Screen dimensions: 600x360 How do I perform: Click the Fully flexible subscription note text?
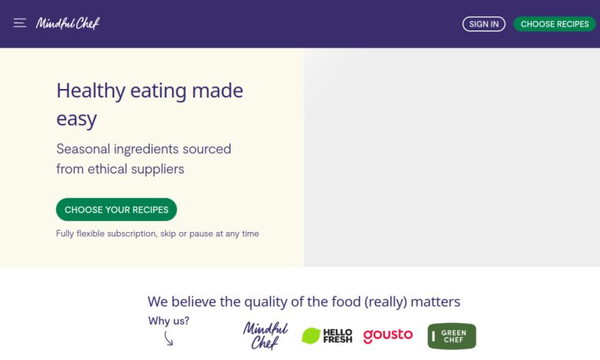(158, 234)
